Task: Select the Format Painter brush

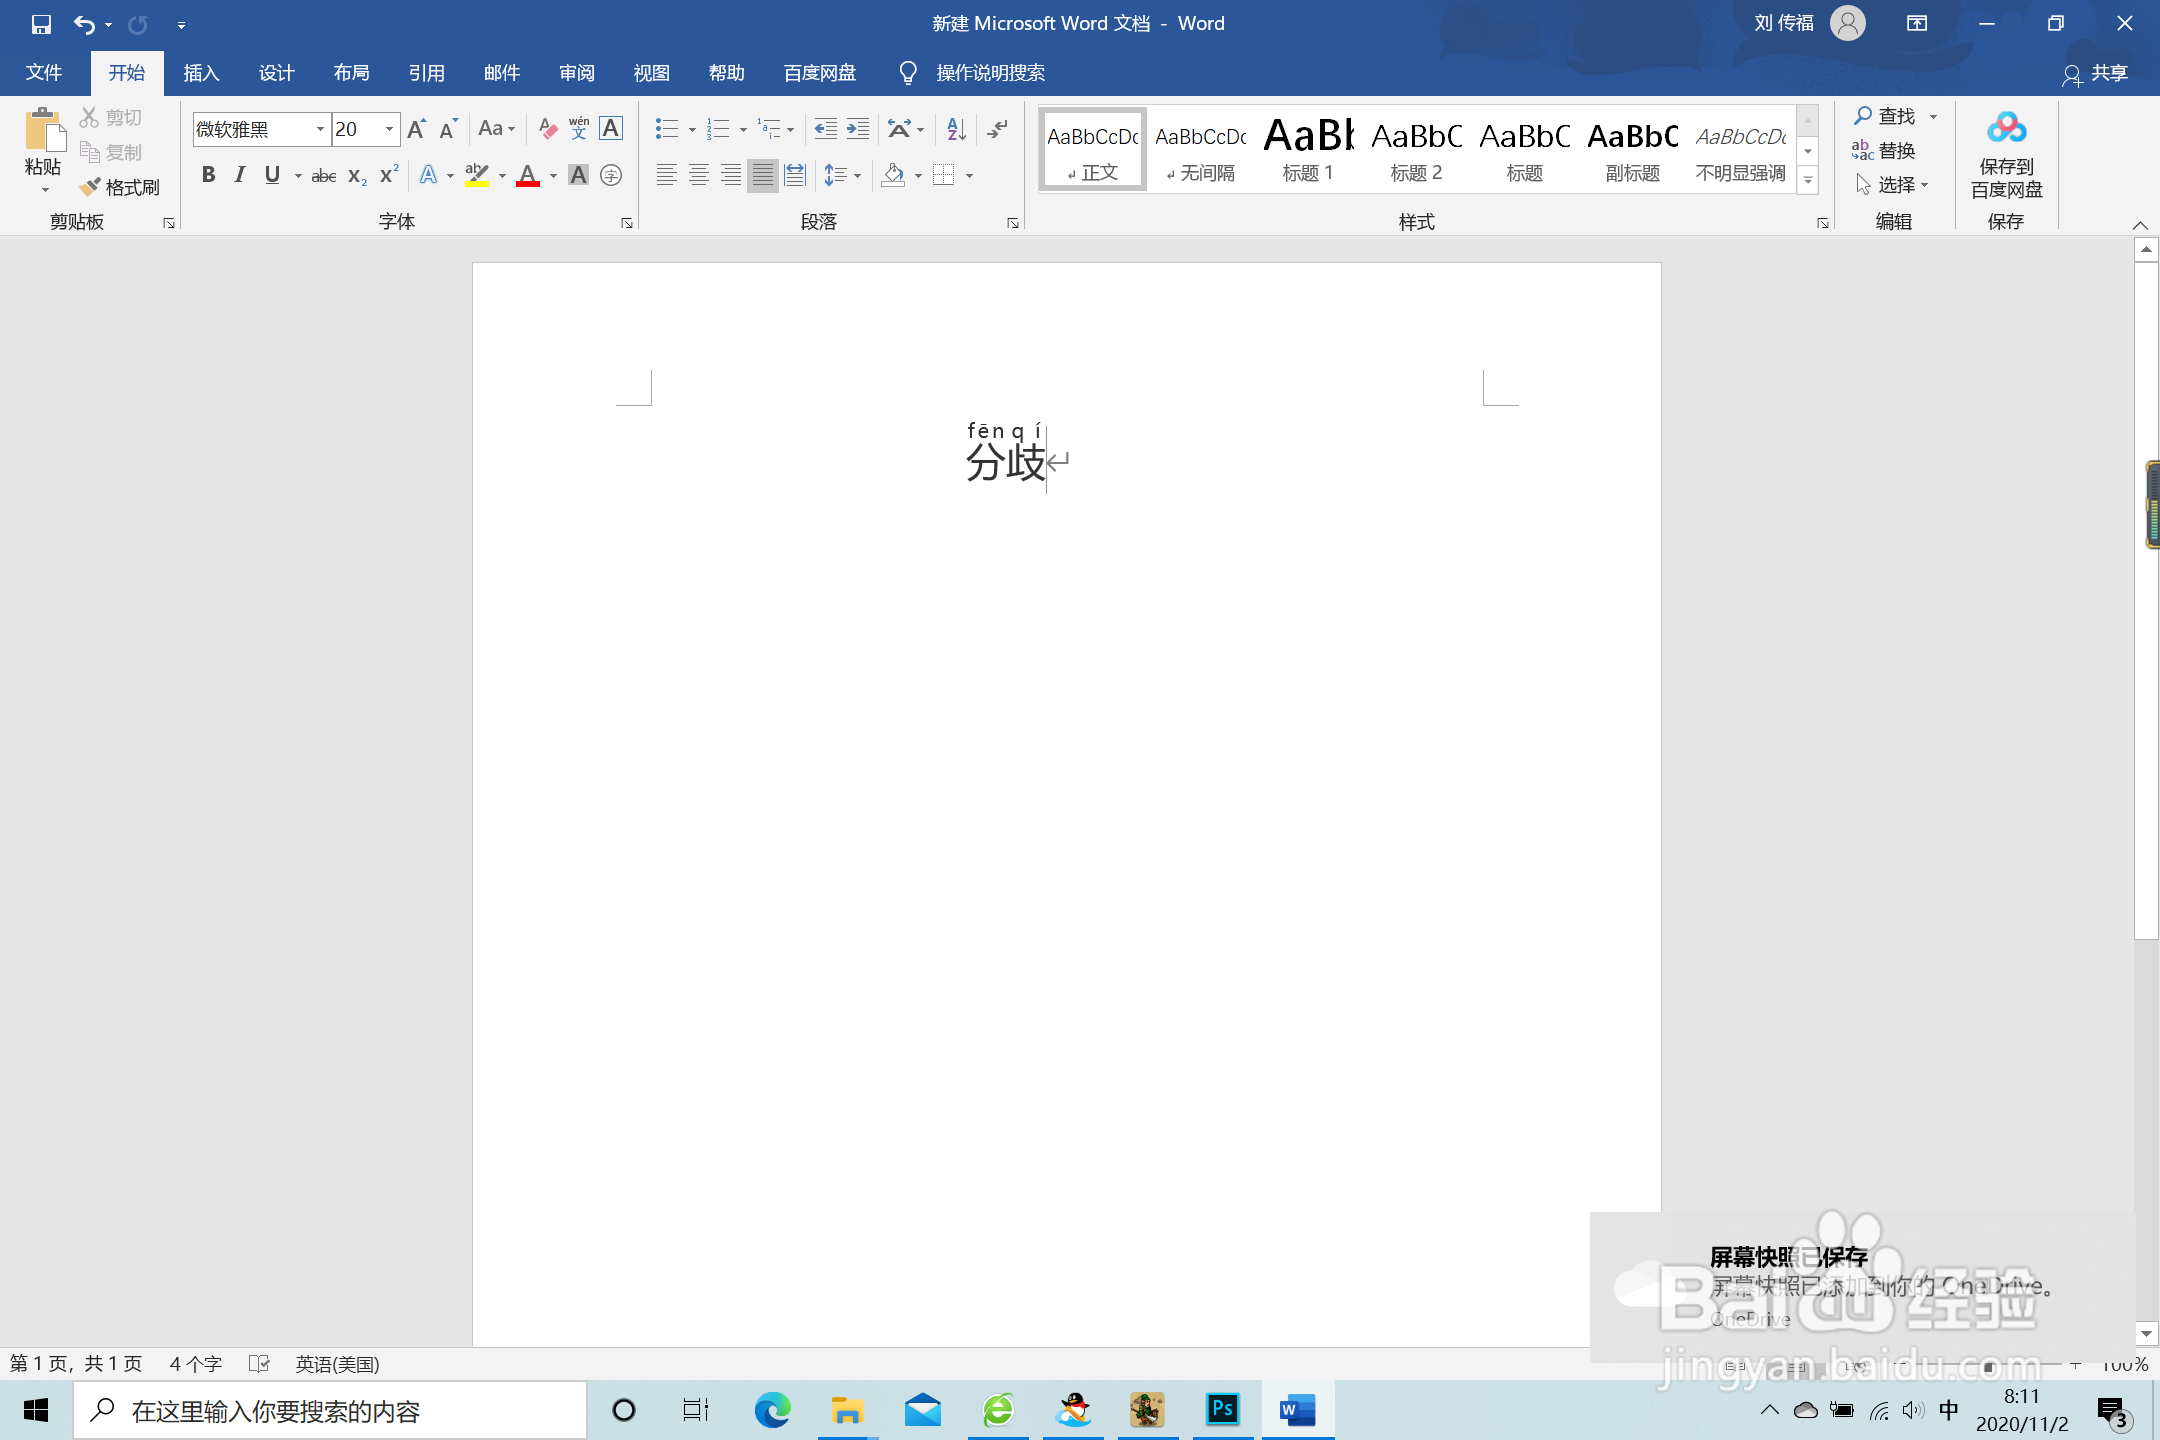Action: click(x=120, y=187)
